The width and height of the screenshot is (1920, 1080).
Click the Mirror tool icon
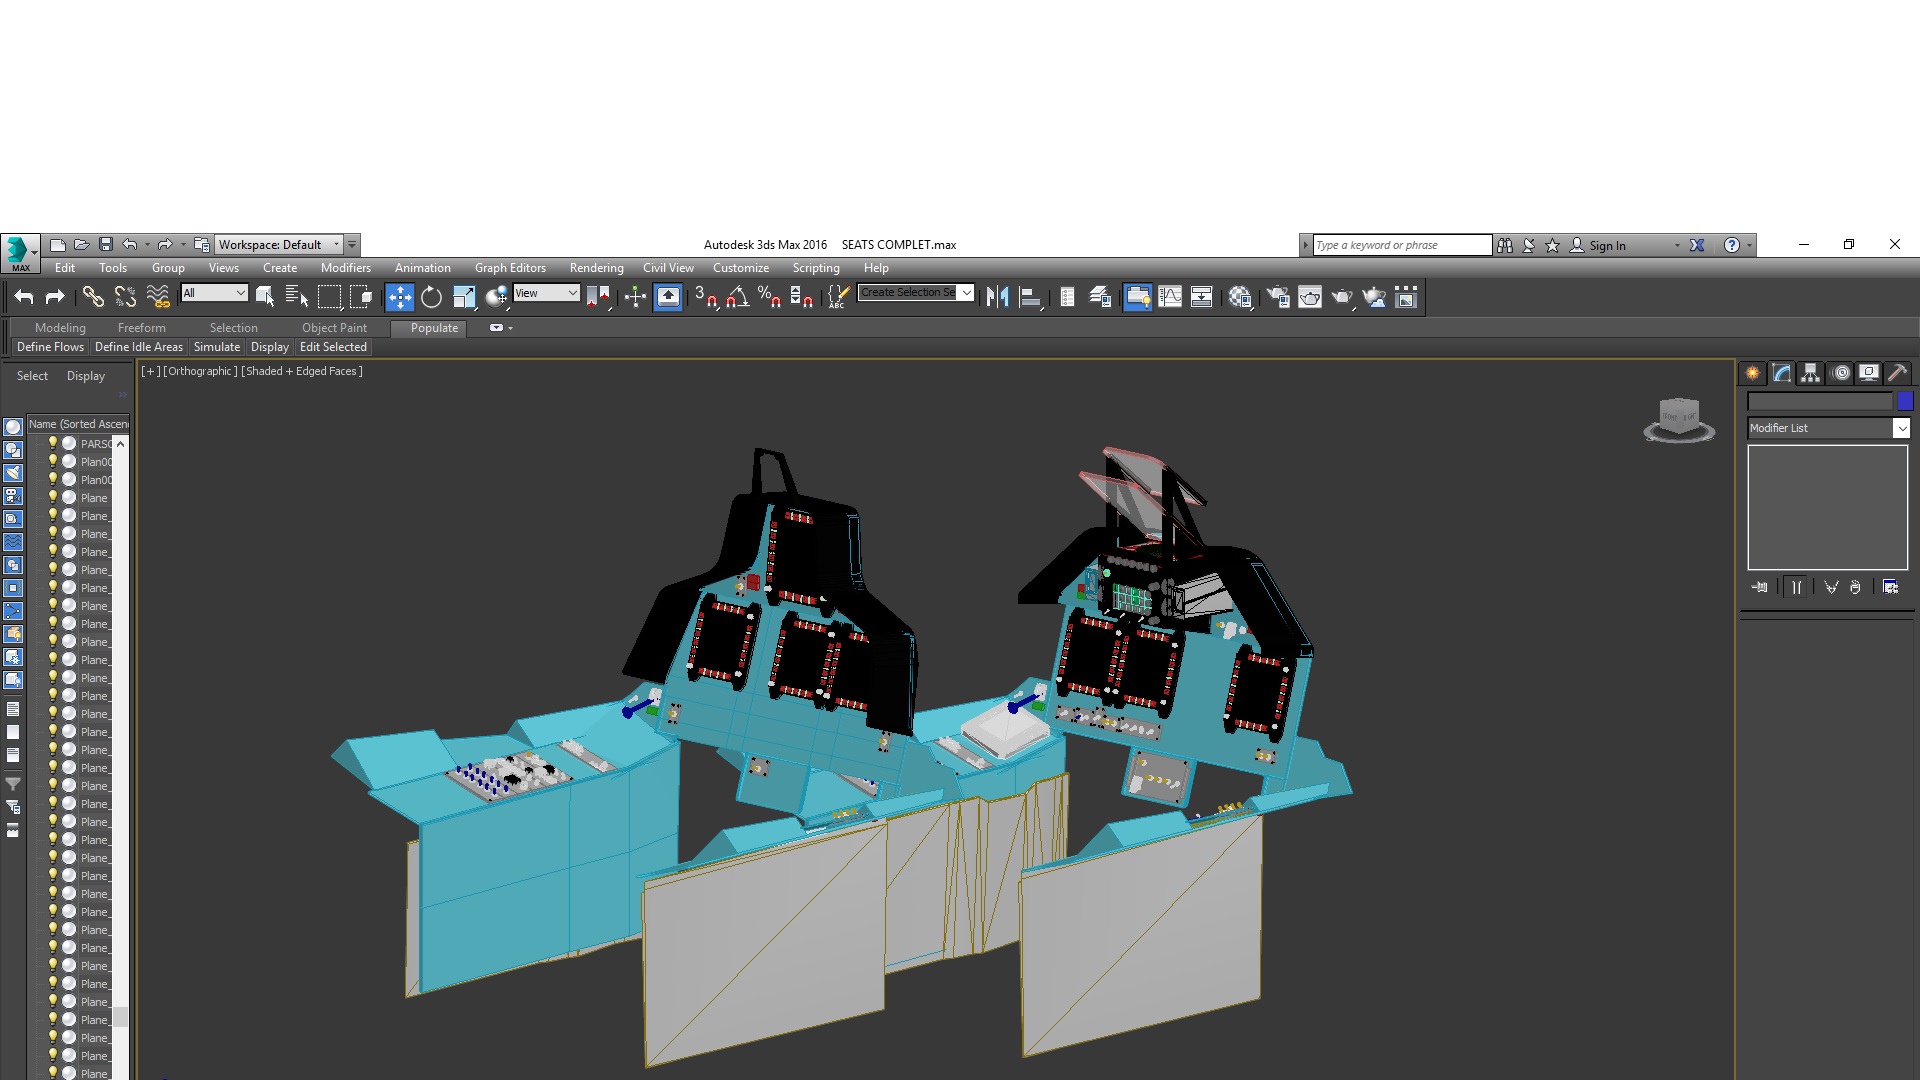997,297
